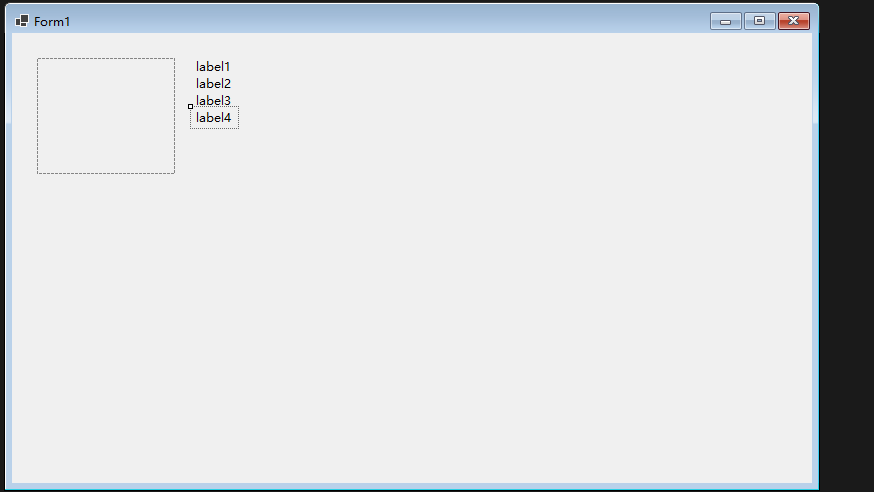Select the empty dashed picture box
This screenshot has height=492, width=874.
[106, 116]
